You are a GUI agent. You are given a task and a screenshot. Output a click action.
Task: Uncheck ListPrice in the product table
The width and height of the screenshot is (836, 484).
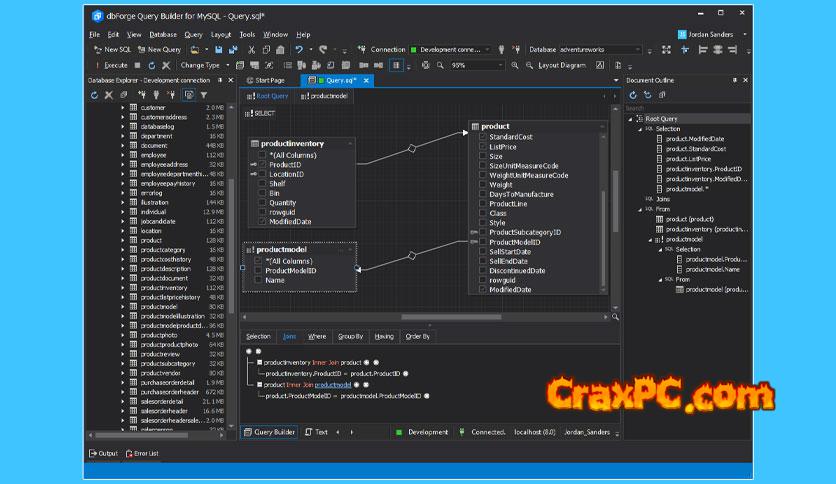tap(482, 147)
